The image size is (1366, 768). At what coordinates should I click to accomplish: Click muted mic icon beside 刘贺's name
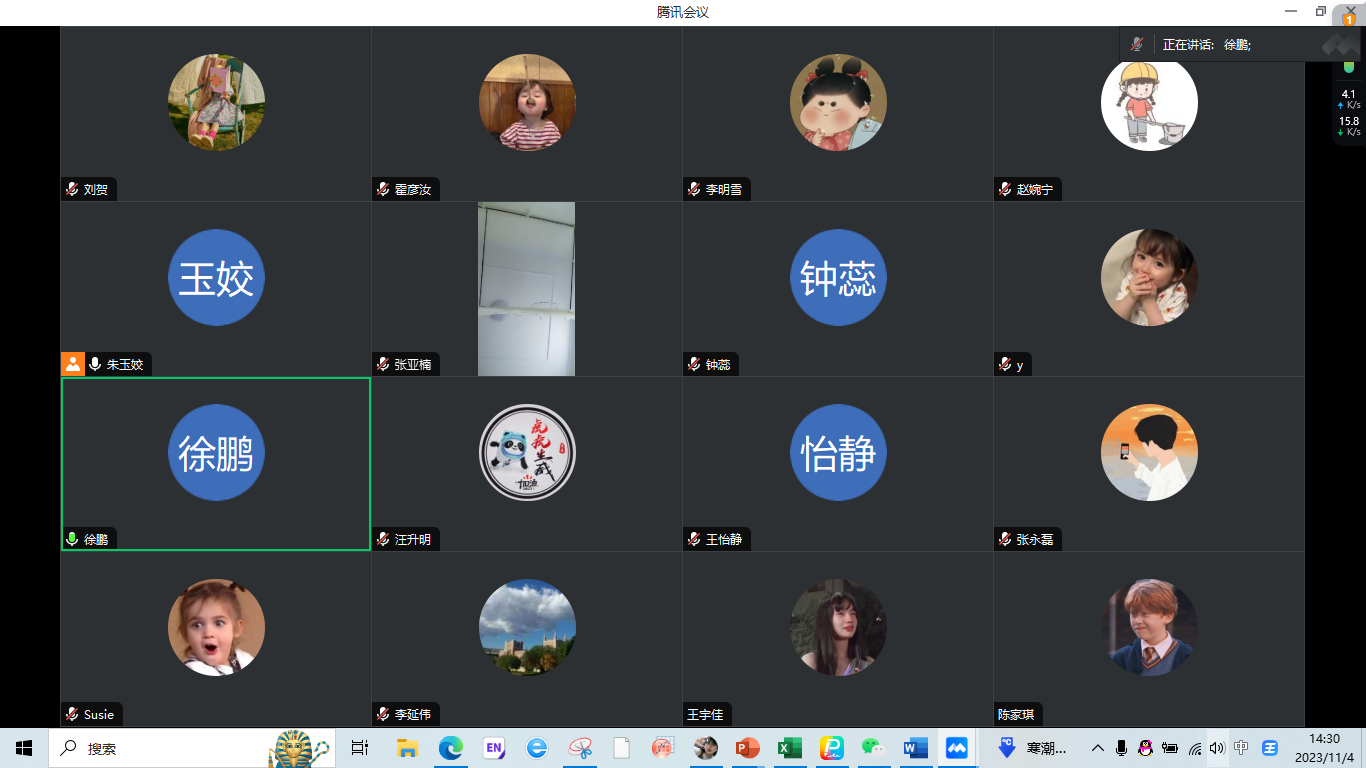click(x=72, y=189)
